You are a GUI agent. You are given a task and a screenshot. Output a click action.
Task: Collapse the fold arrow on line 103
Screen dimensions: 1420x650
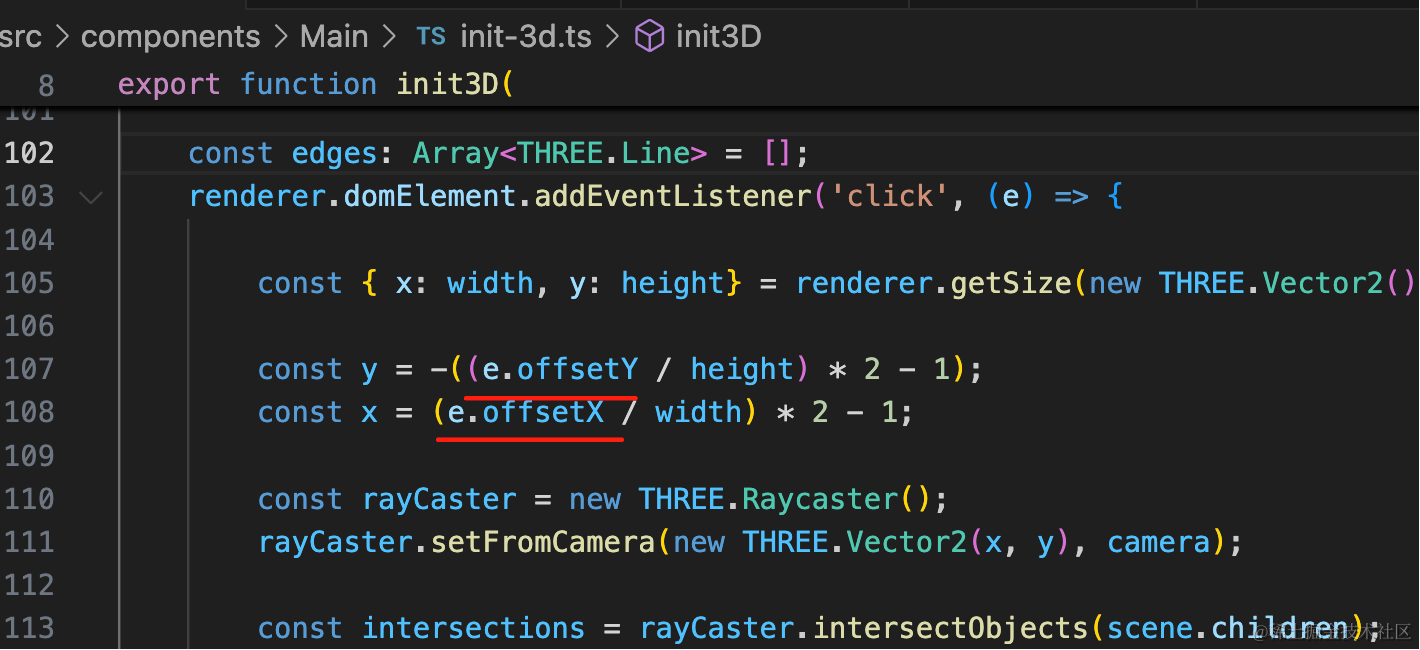pos(91,197)
